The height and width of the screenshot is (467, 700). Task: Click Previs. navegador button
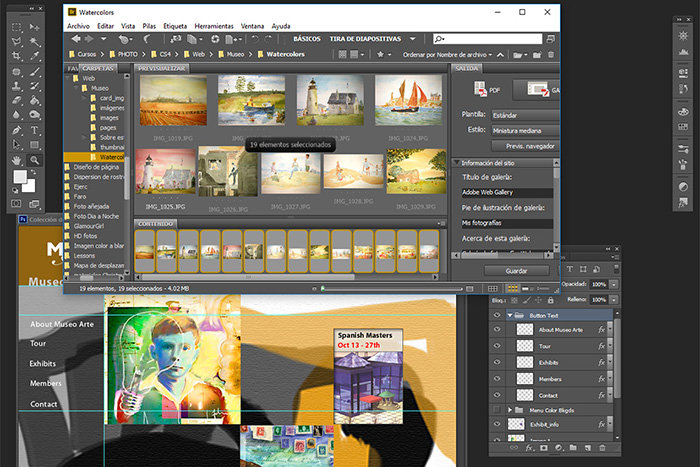(526, 146)
